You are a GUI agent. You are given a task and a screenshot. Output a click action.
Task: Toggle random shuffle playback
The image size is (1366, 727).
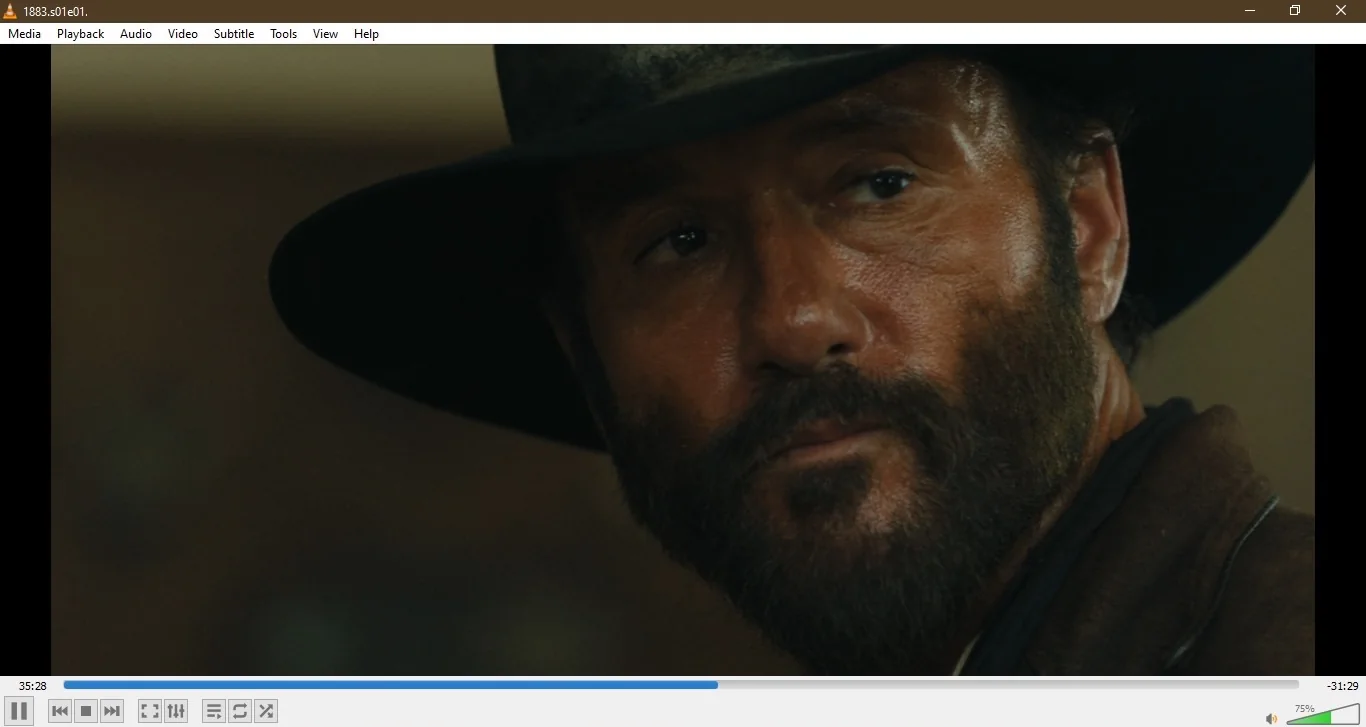point(266,711)
